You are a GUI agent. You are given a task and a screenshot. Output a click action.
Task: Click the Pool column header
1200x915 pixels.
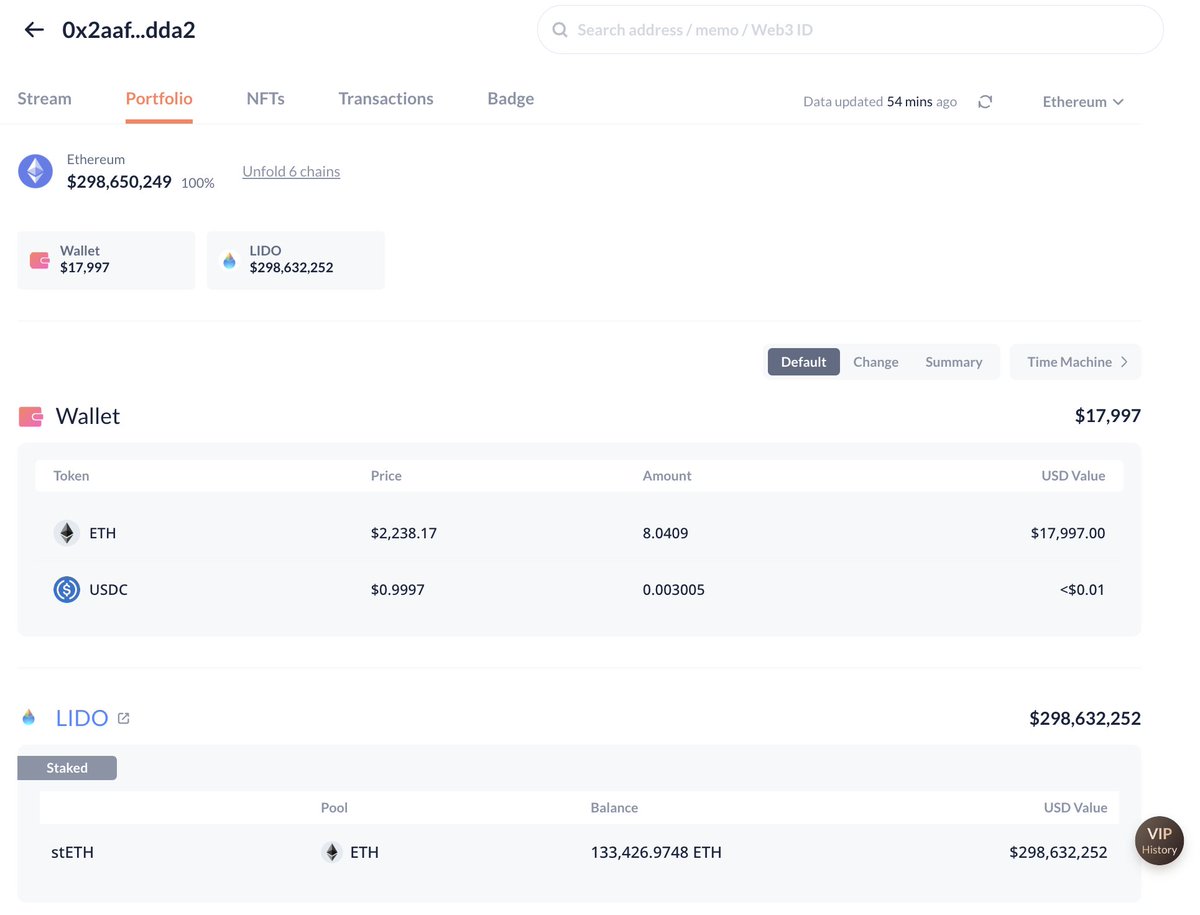click(x=334, y=807)
